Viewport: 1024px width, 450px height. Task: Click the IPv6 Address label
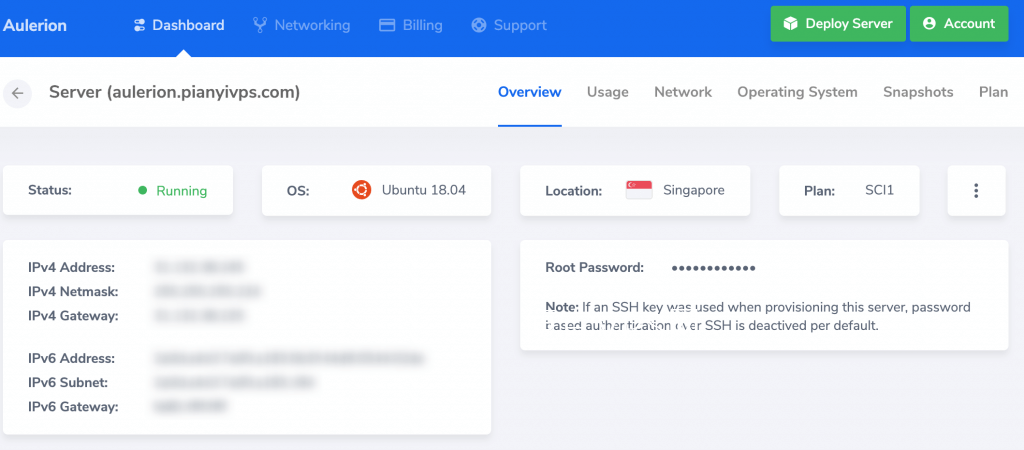pyautogui.click(x=72, y=359)
